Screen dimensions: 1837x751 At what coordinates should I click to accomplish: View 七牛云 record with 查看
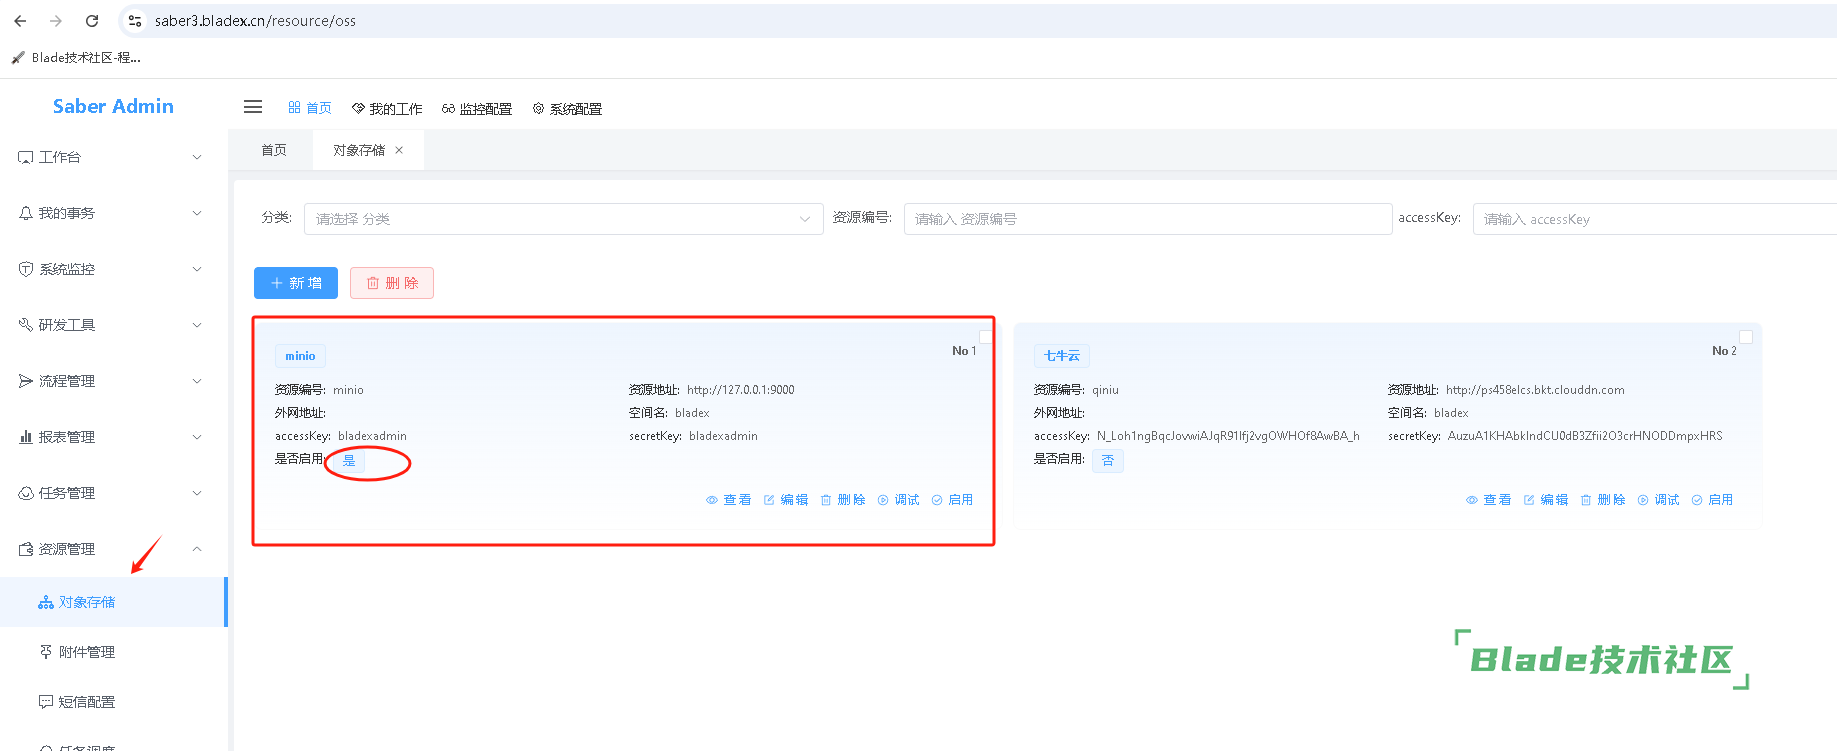pyautogui.click(x=1489, y=500)
